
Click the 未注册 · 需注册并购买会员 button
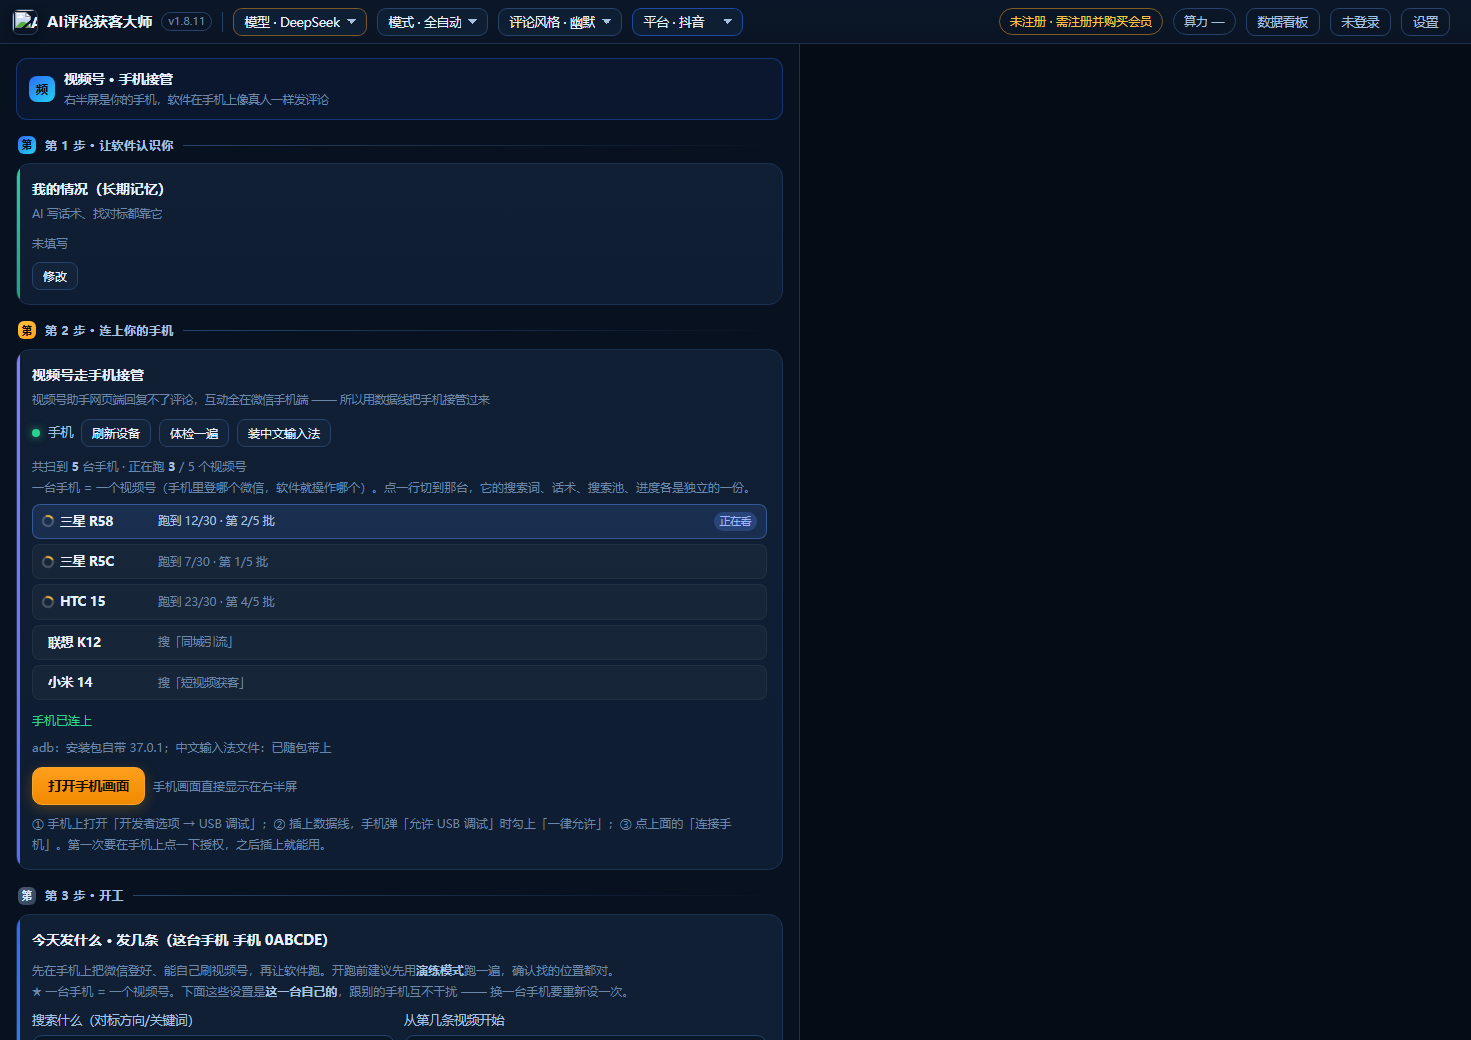click(1080, 22)
